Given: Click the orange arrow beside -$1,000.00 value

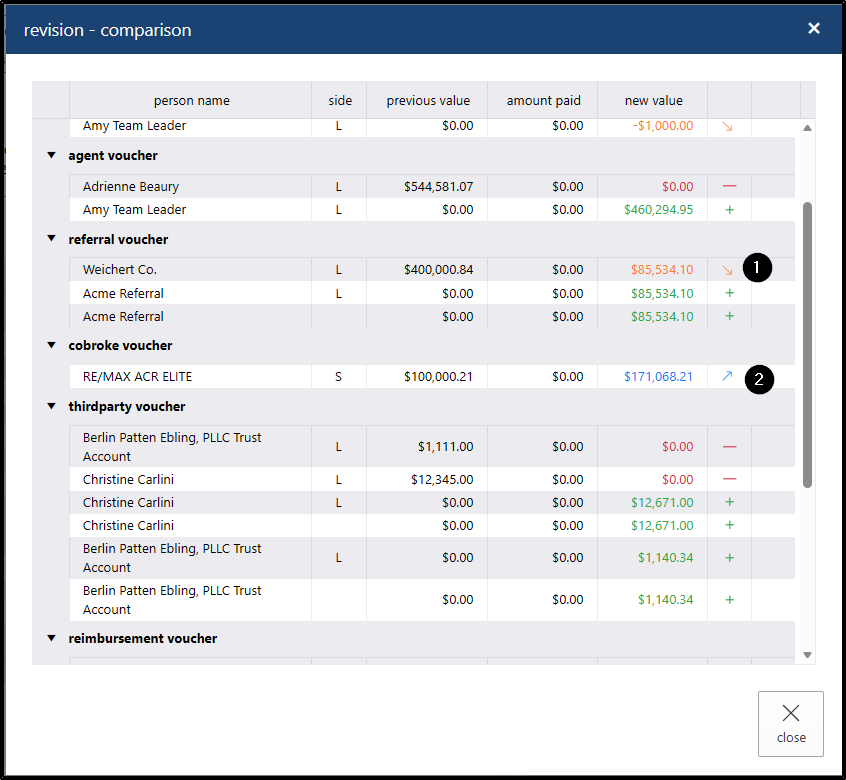Looking at the screenshot, I should click(x=728, y=127).
